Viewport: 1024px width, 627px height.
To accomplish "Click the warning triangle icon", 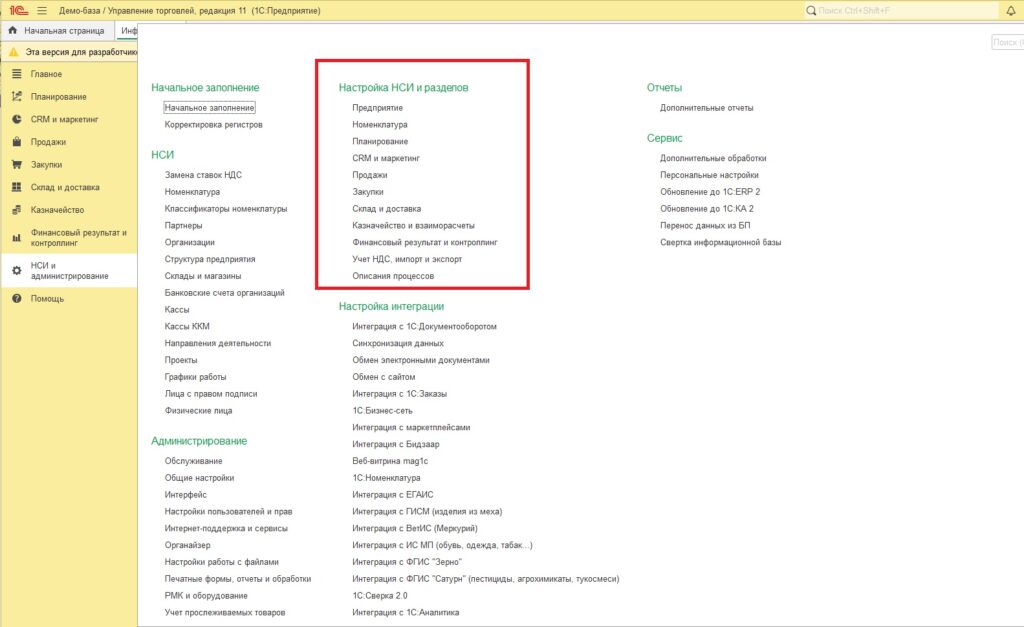I will point(13,52).
